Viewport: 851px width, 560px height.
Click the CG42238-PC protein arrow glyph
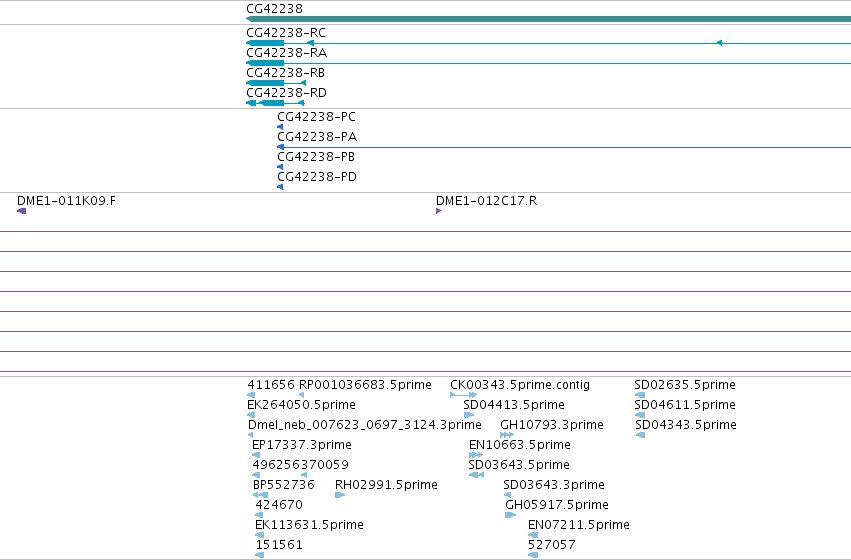pyautogui.click(x=280, y=127)
